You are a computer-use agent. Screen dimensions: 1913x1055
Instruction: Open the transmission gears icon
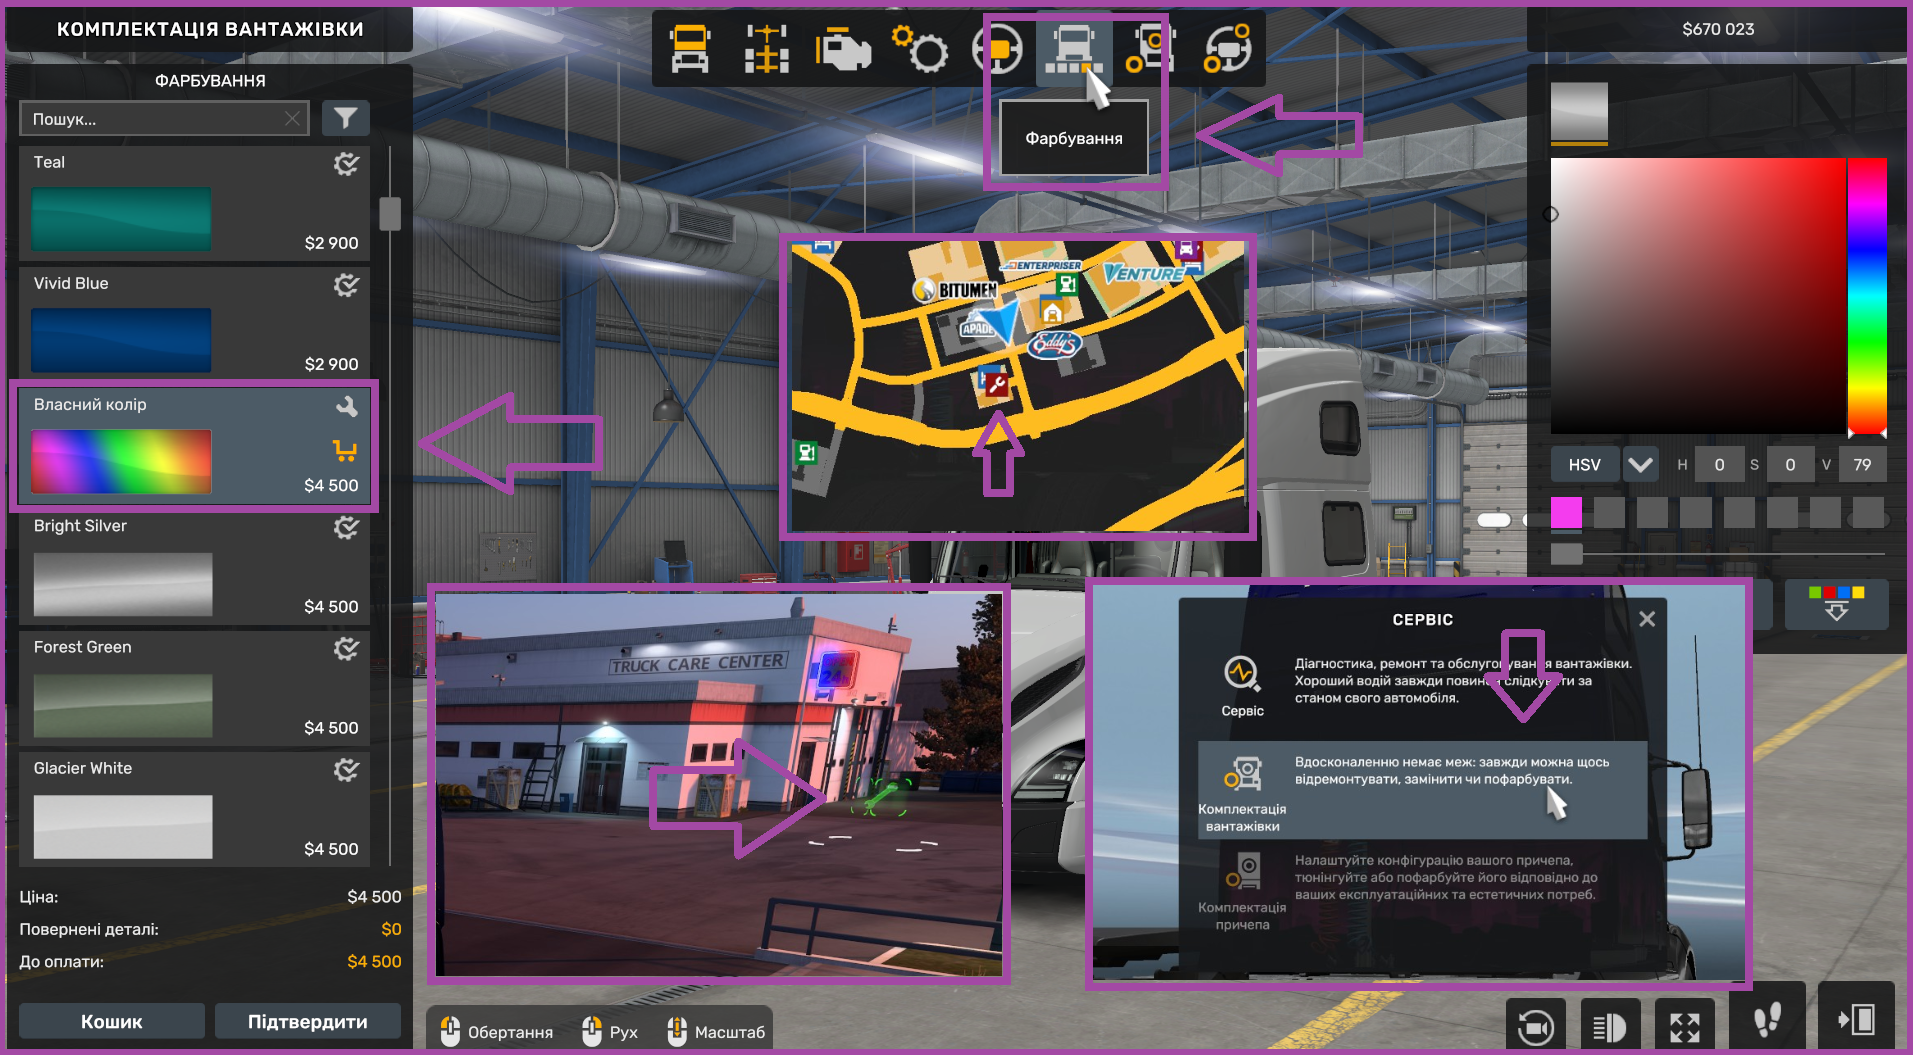[920, 49]
